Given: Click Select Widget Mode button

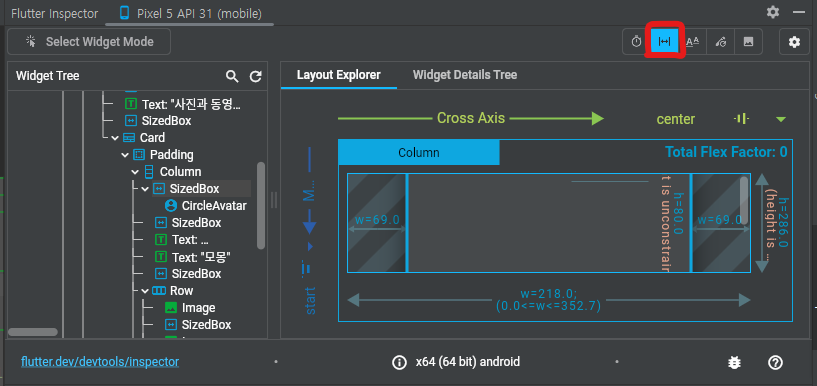Looking at the screenshot, I should coord(89,42).
